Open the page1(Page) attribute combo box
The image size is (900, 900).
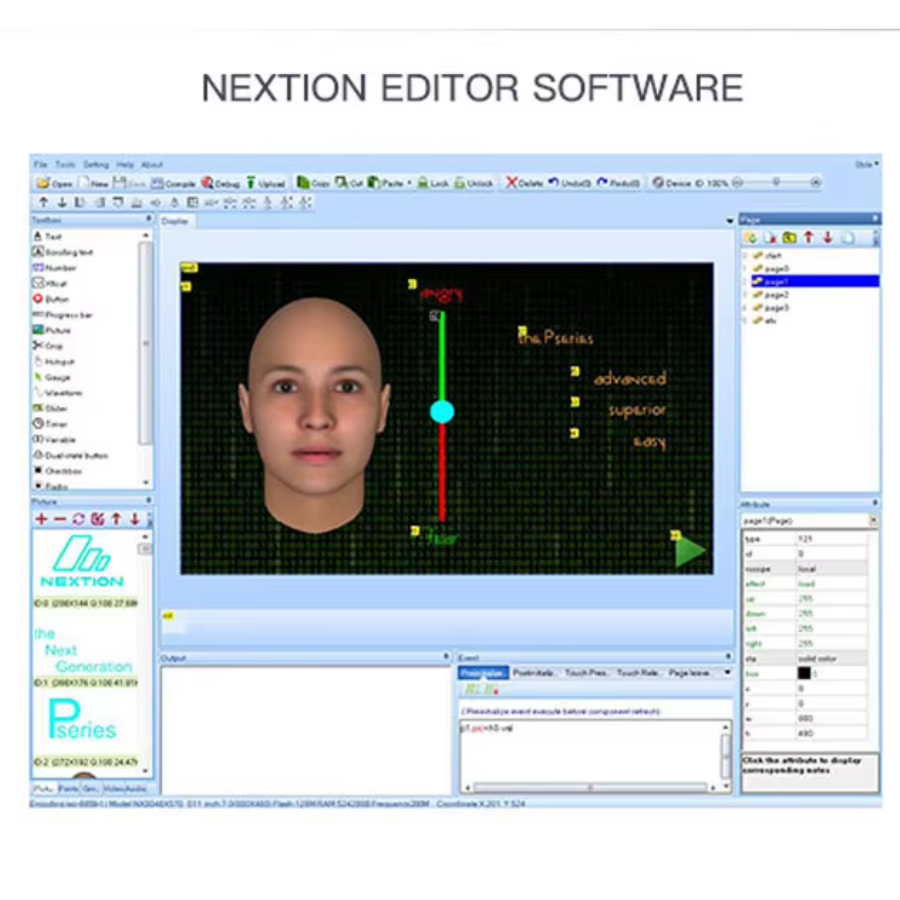[x=873, y=521]
